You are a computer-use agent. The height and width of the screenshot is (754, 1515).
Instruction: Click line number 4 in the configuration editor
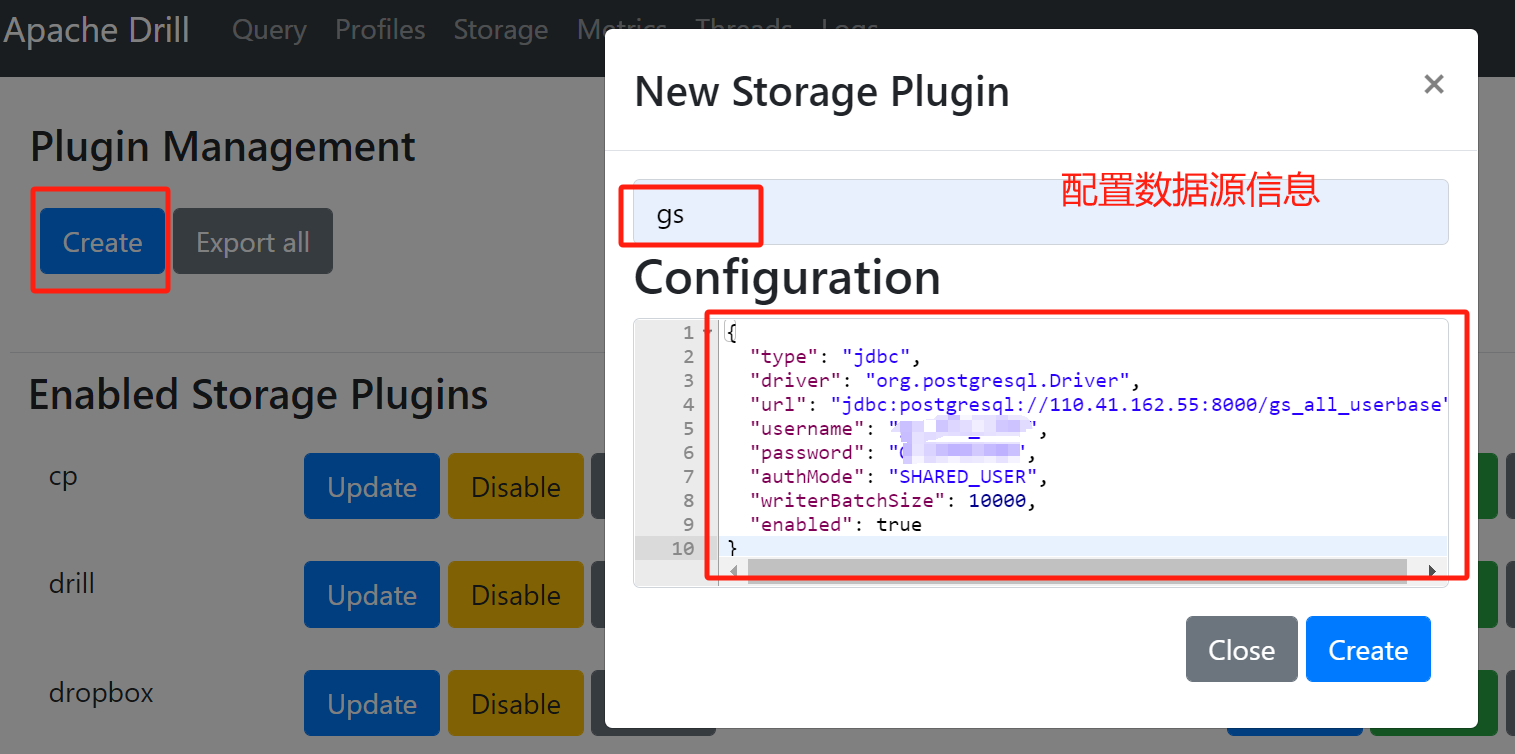point(687,404)
